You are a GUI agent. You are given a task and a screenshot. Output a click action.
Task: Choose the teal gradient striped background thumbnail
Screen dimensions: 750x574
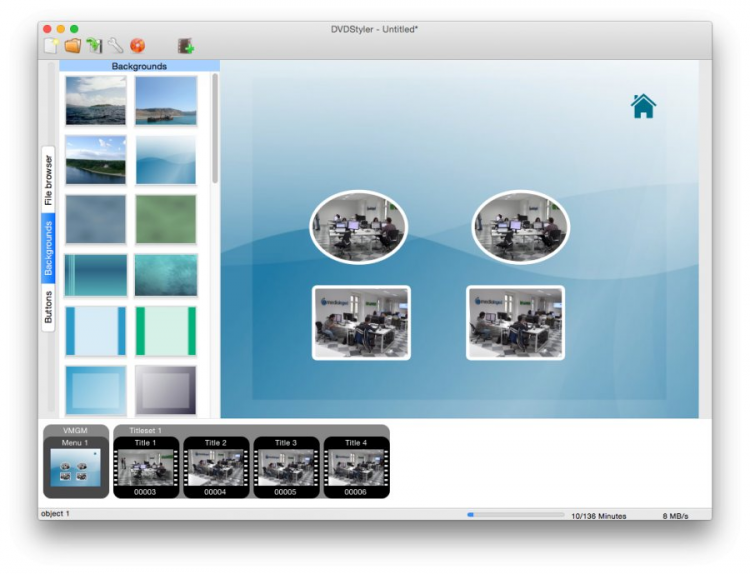96,275
